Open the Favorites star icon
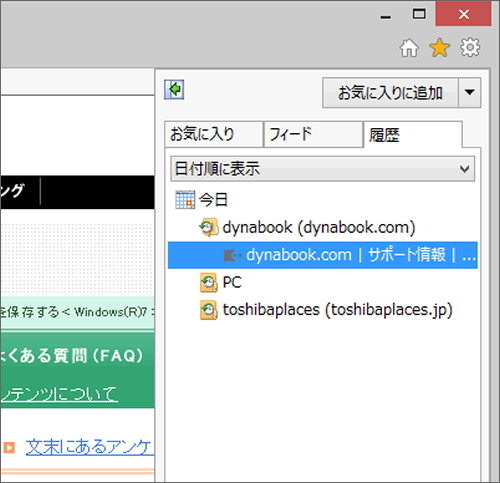Viewport: 500px width, 483px height. tap(440, 47)
